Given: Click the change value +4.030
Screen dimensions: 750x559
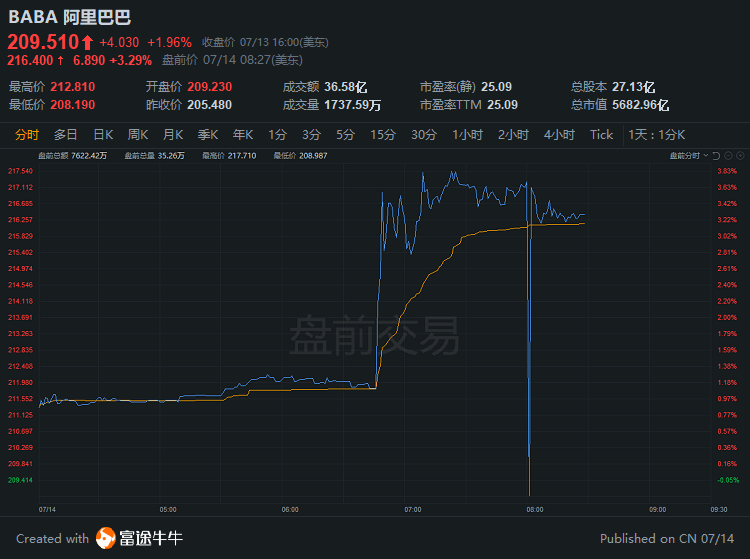Looking at the screenshot, I should [x=119, y=43].
